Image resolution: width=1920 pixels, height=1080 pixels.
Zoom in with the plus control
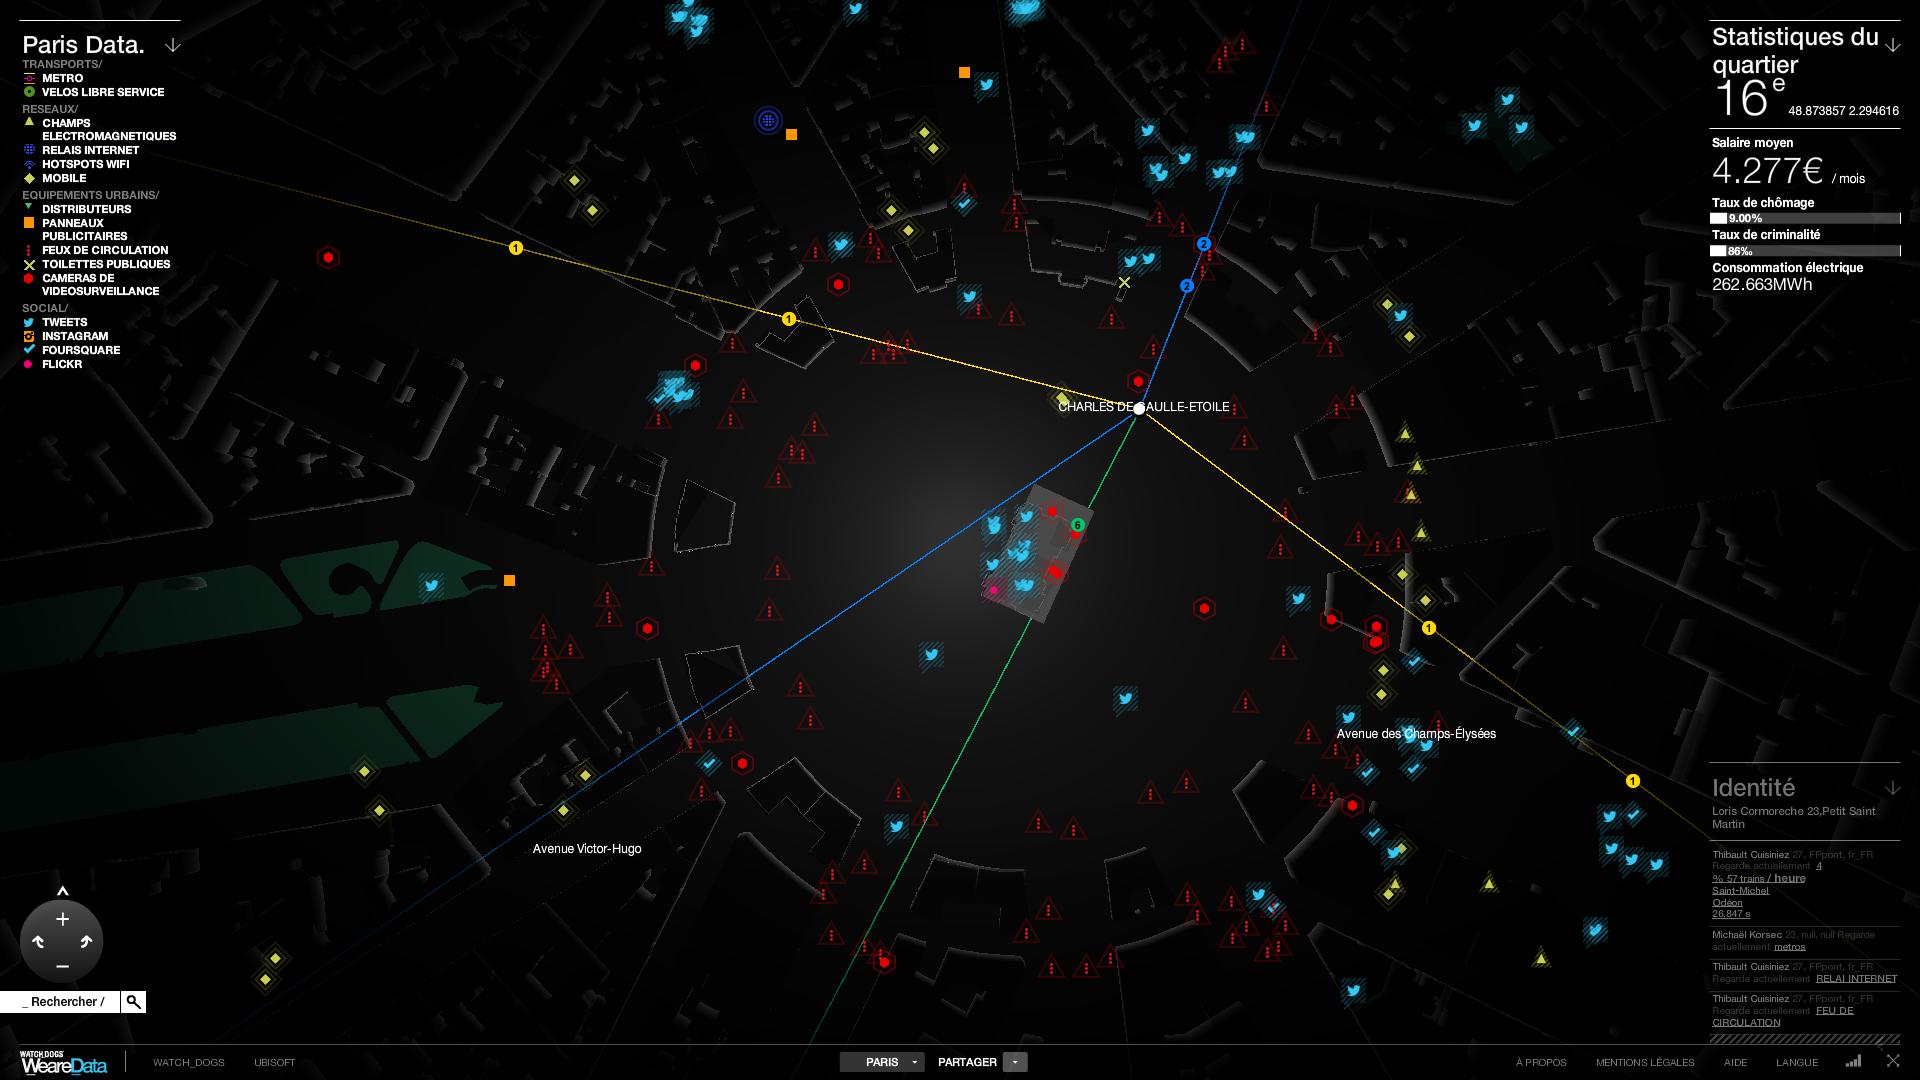(x=62, y=919)
